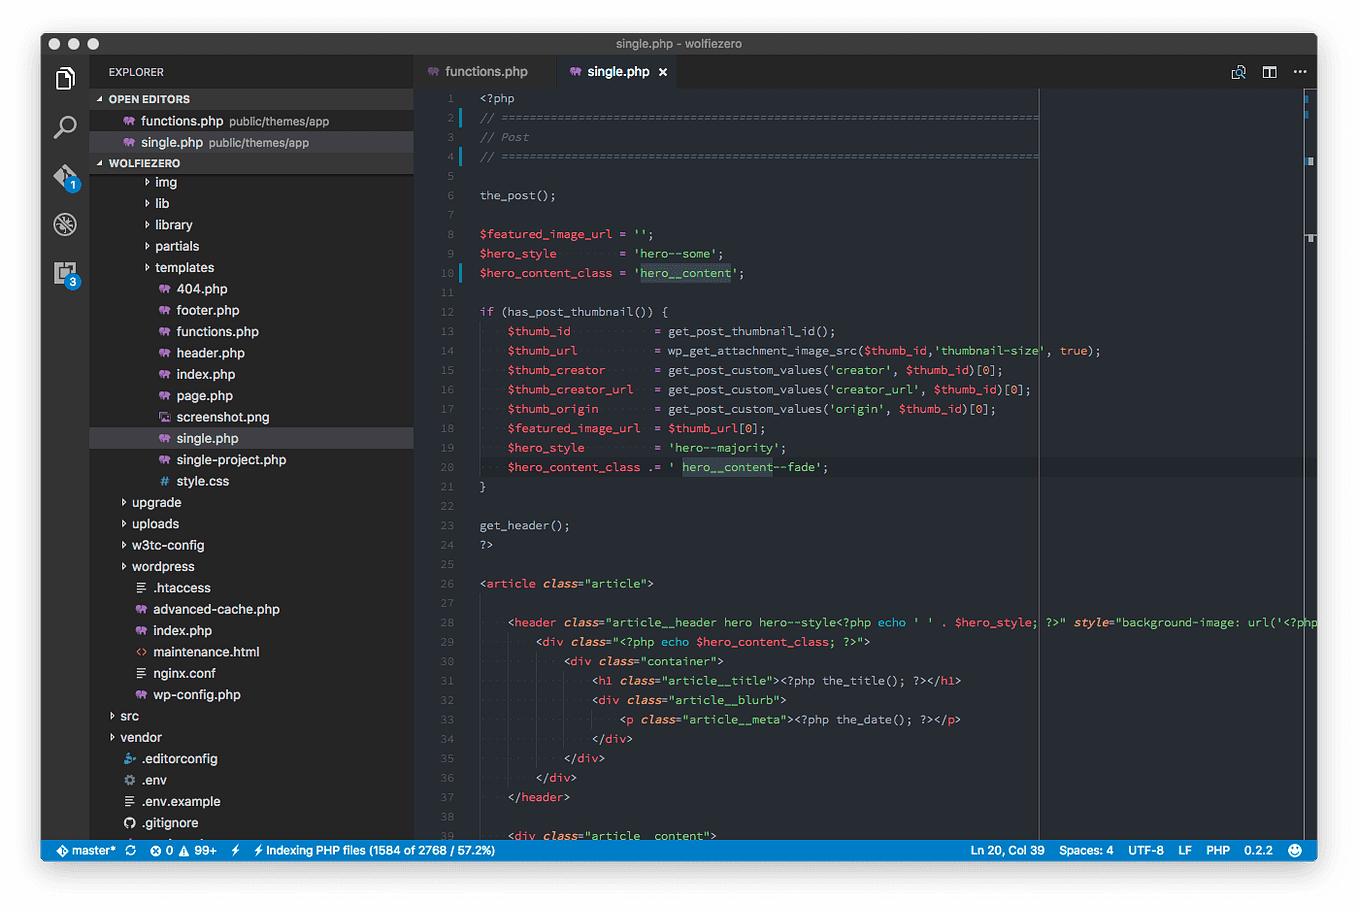The image size is (1358, 910).
Task: Open advanced-cache.php file
Action: click(x=252, y=609)
